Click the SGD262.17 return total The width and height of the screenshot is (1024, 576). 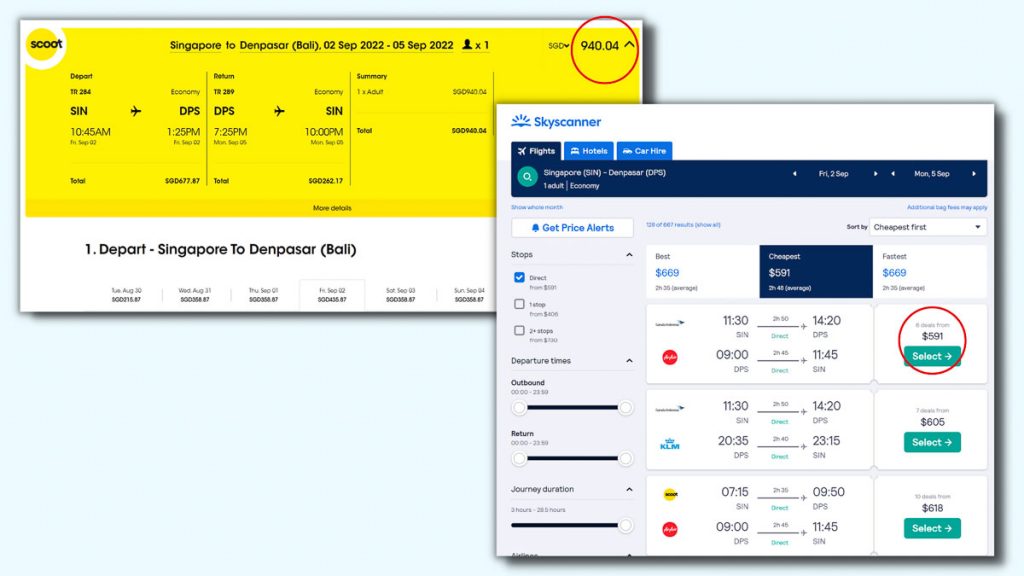point(326,181)
